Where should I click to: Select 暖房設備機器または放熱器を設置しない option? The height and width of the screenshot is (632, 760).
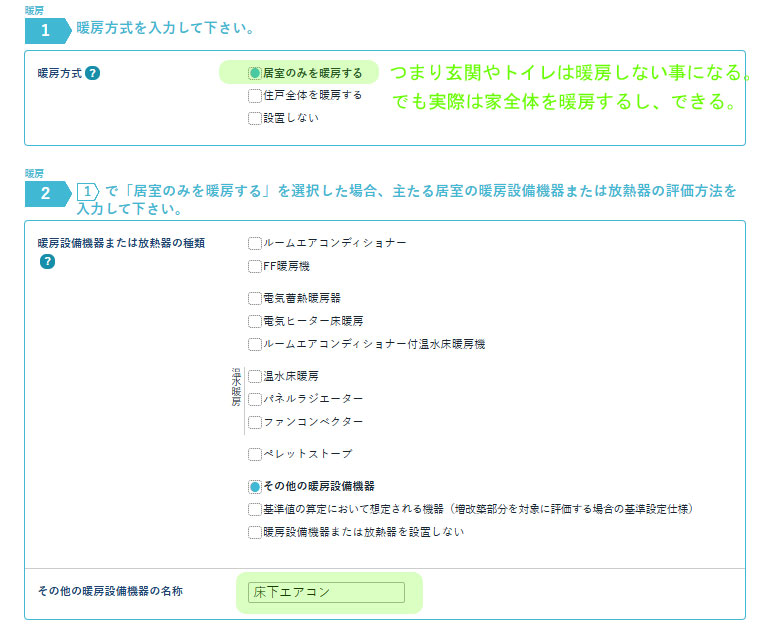coord(255,532)
